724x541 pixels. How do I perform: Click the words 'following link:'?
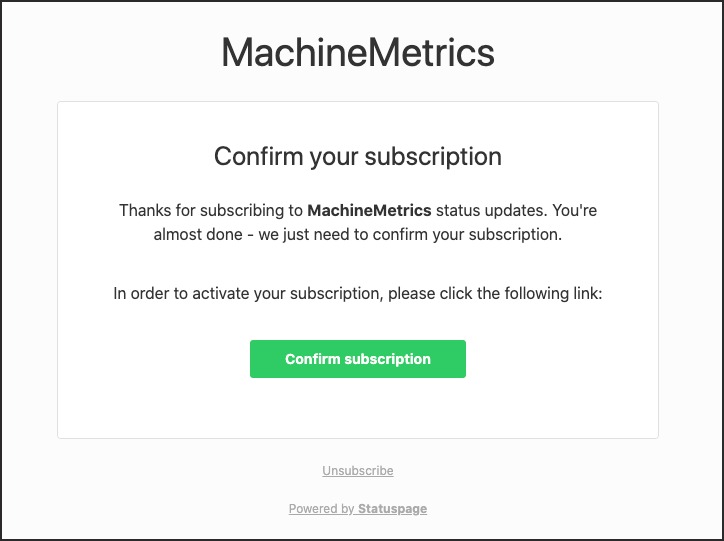click(x=553, y=293)
